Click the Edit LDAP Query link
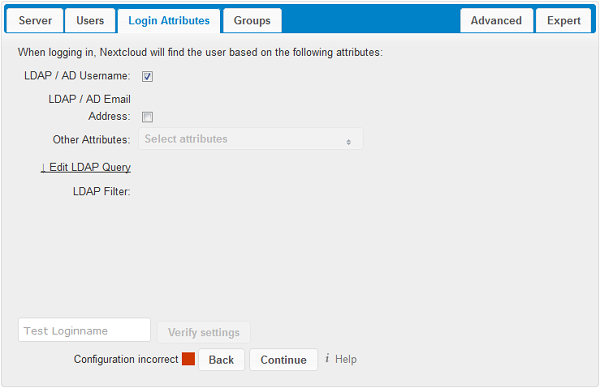 [86, 167]
